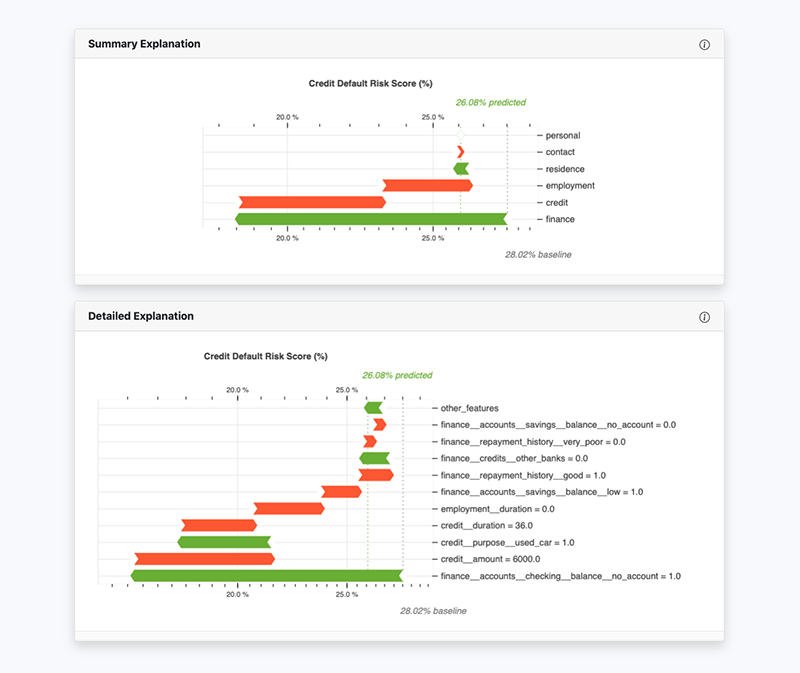
Task: Click the finance__repayment_history__good = 1.0 bar
Action: pyautogui.click(x=378, y=475)
